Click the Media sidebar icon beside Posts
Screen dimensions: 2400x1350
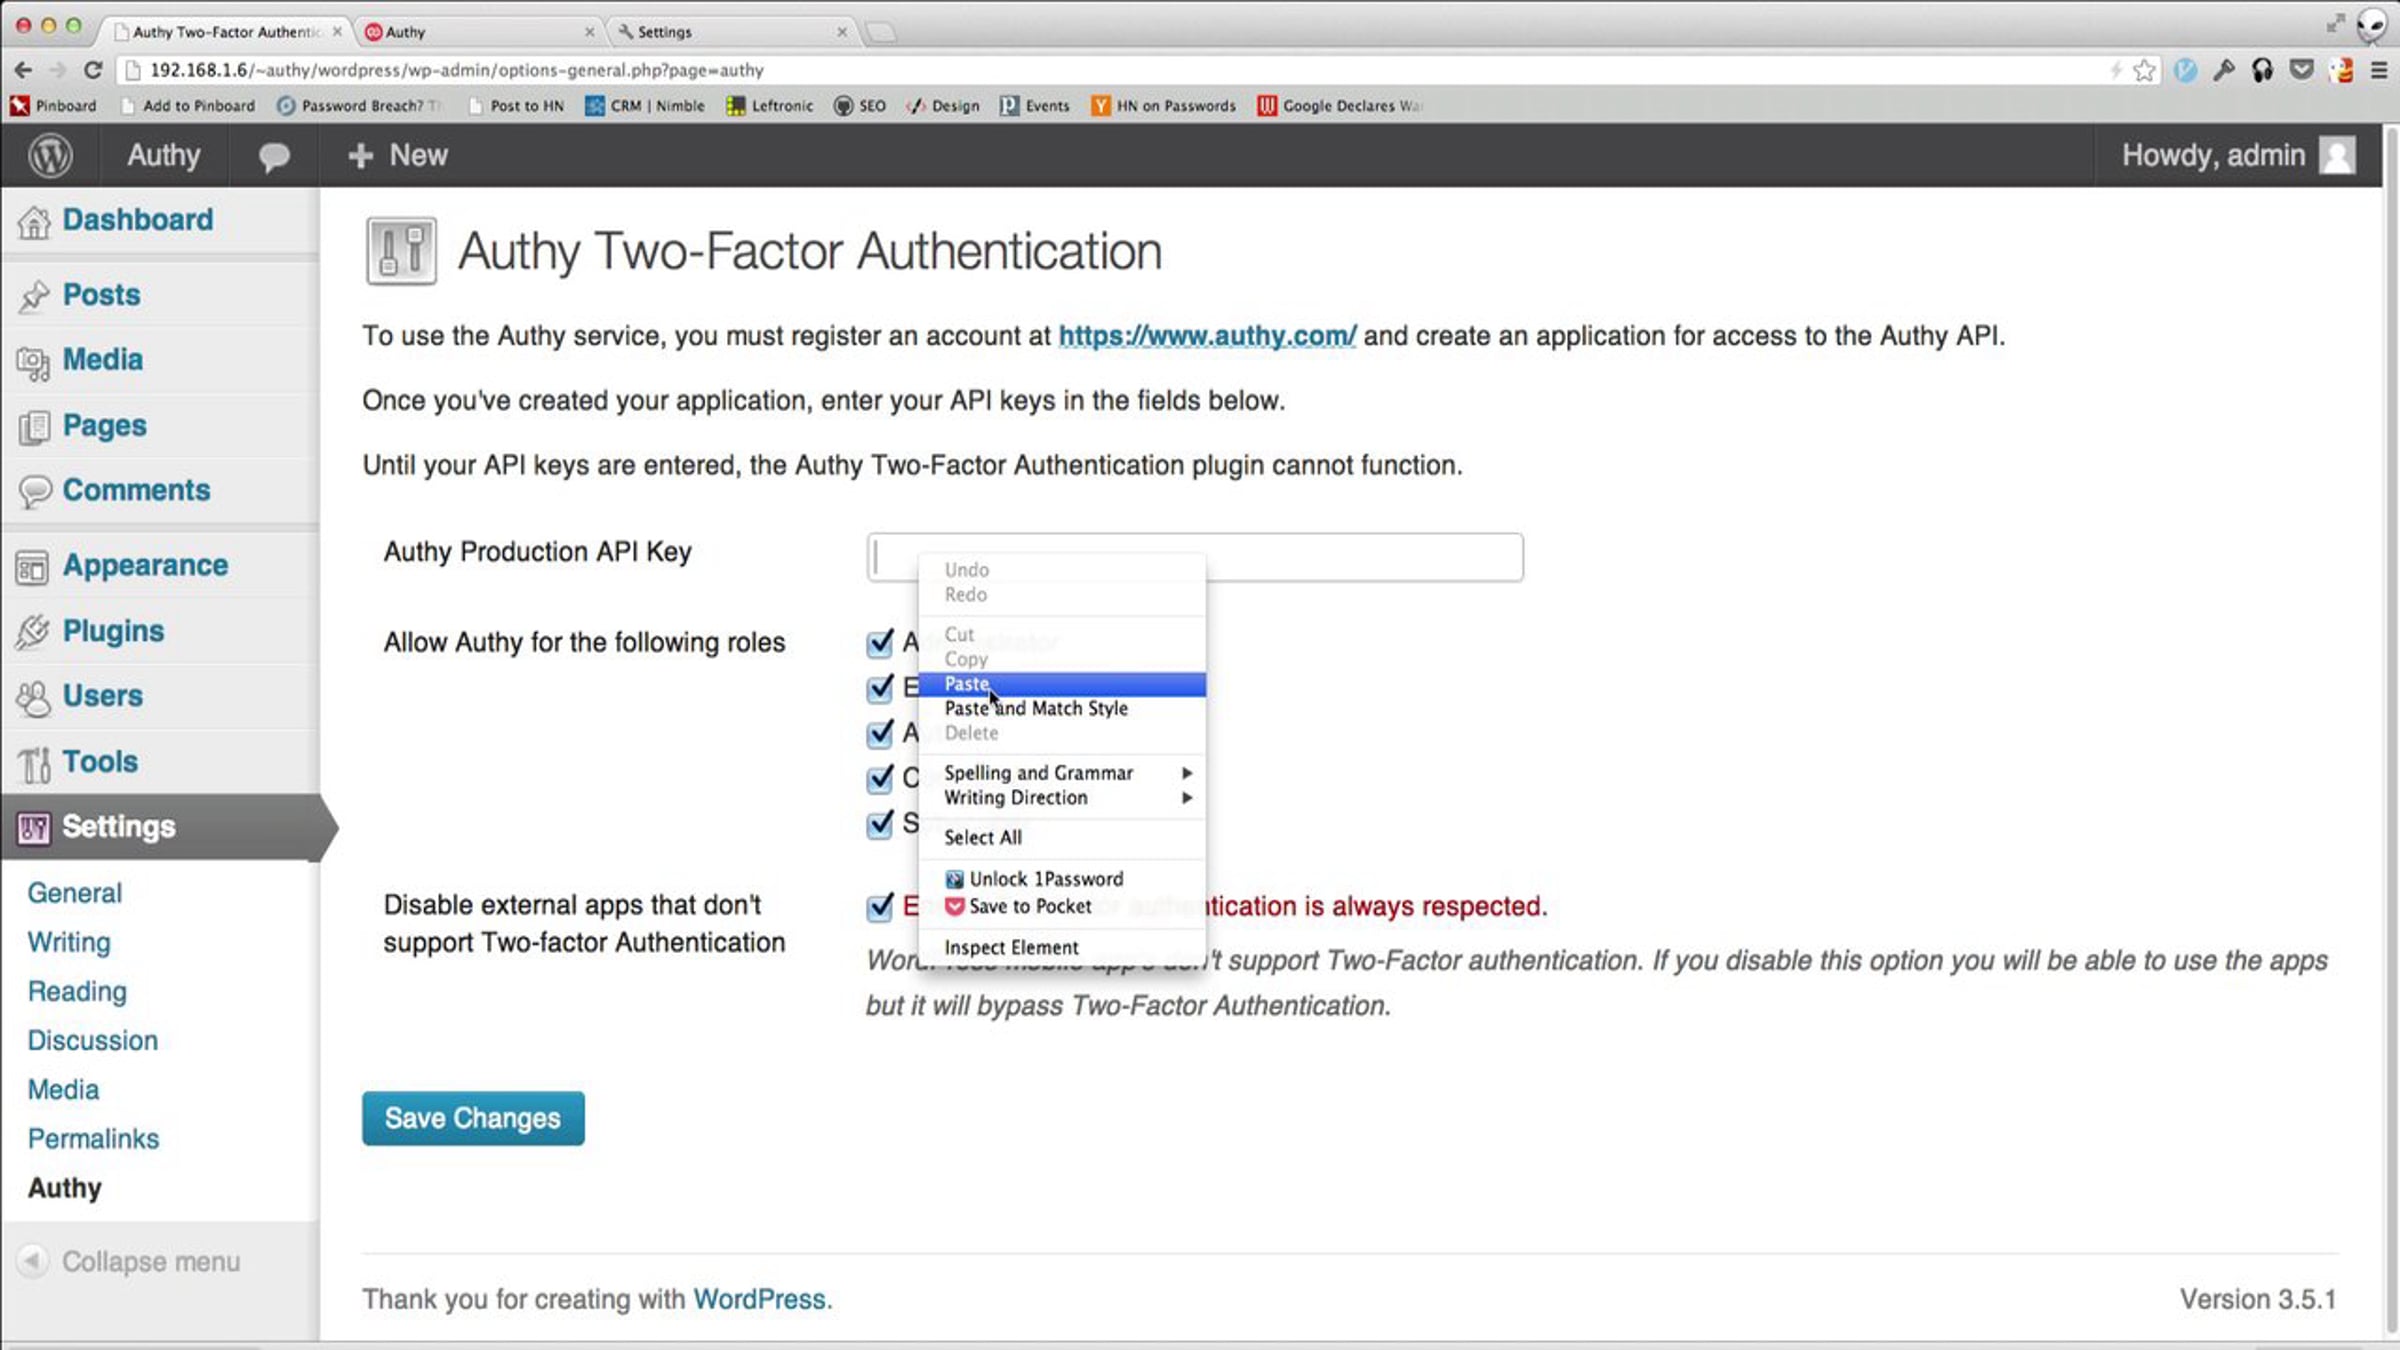point(33,362)
